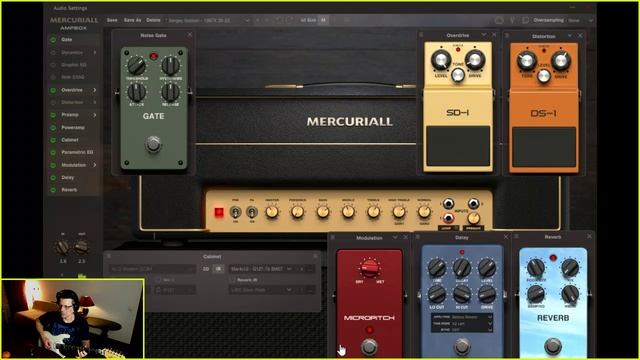
Task: Toggle the Parametric EQ module power icon
Action: (53, 153)
